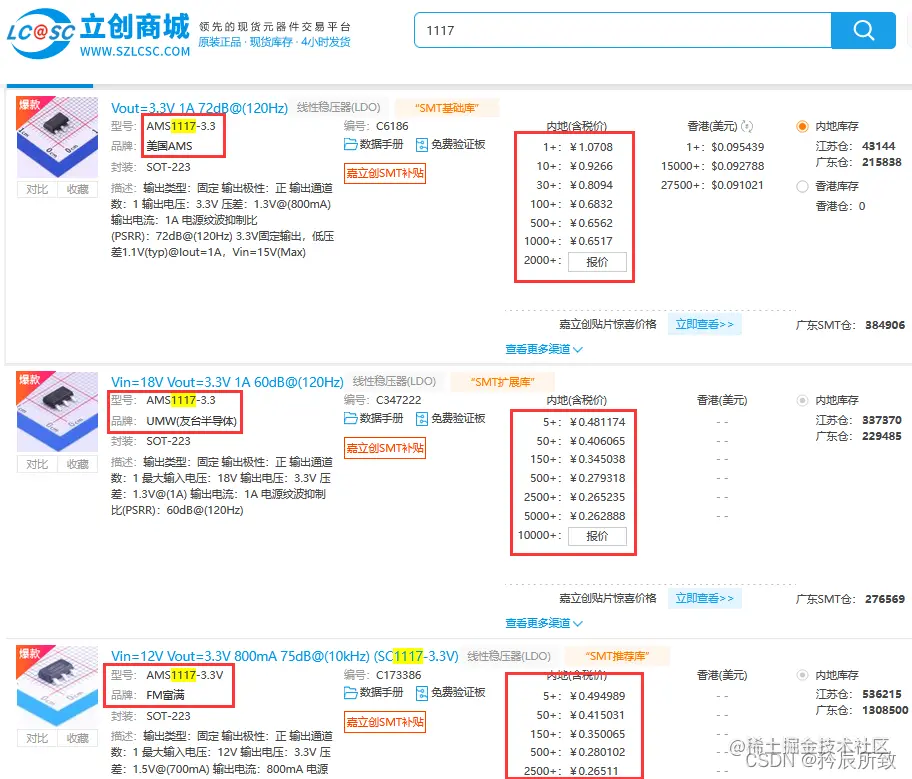Click the blue search magnifier icon
The image size is (912, 779).
point(862,31)
